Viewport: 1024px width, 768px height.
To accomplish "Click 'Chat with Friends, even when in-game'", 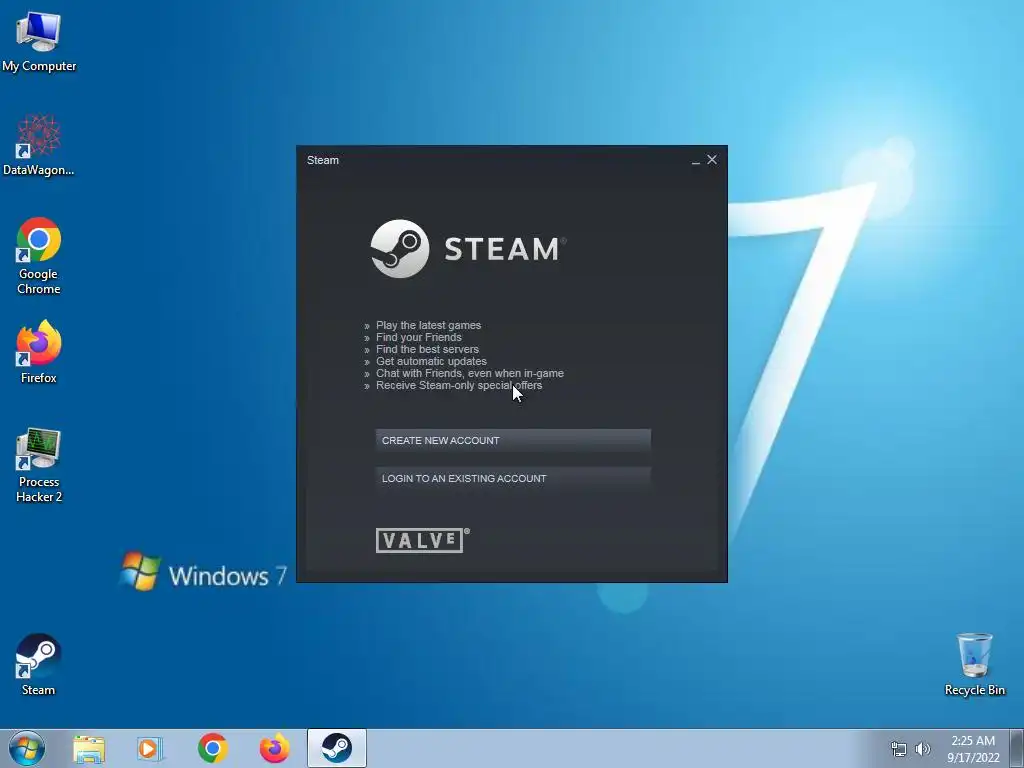I will (x=470, y=374).
